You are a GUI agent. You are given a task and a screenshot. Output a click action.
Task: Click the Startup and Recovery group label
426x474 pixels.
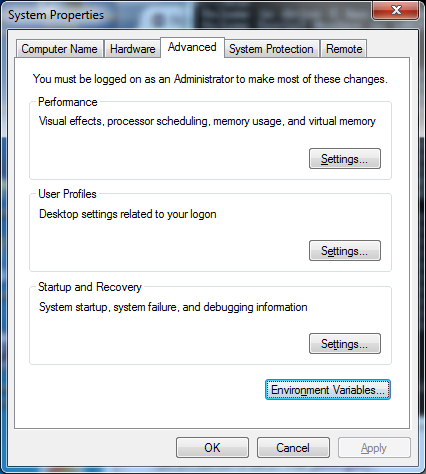(x=90, y=287)
